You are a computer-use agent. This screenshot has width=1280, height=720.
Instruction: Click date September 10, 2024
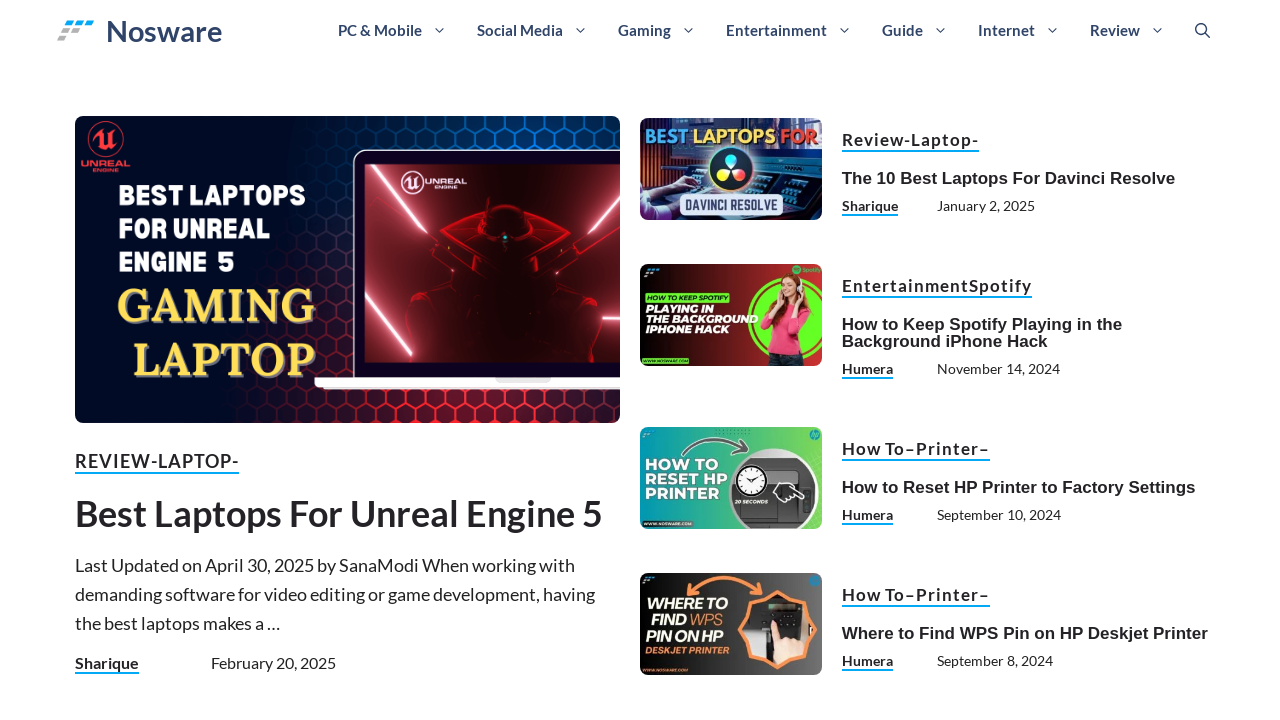999,515
